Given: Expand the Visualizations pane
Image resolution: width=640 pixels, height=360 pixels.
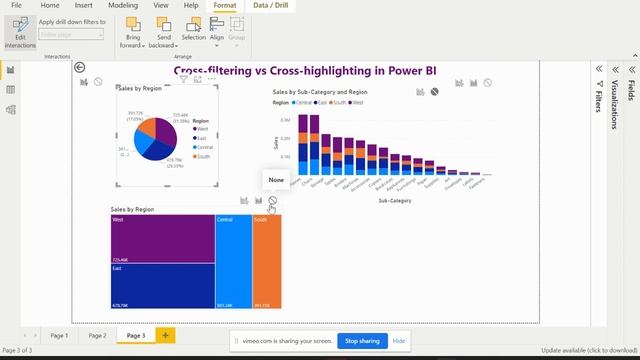Looking at the screenshot, I should (x=615, y=69).
